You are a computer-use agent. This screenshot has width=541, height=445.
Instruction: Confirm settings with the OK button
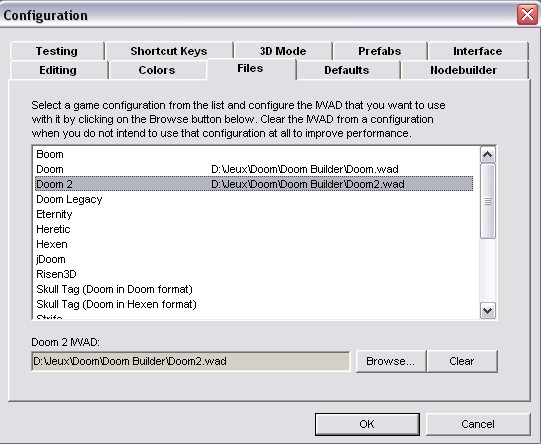click(x=367, y=424)
